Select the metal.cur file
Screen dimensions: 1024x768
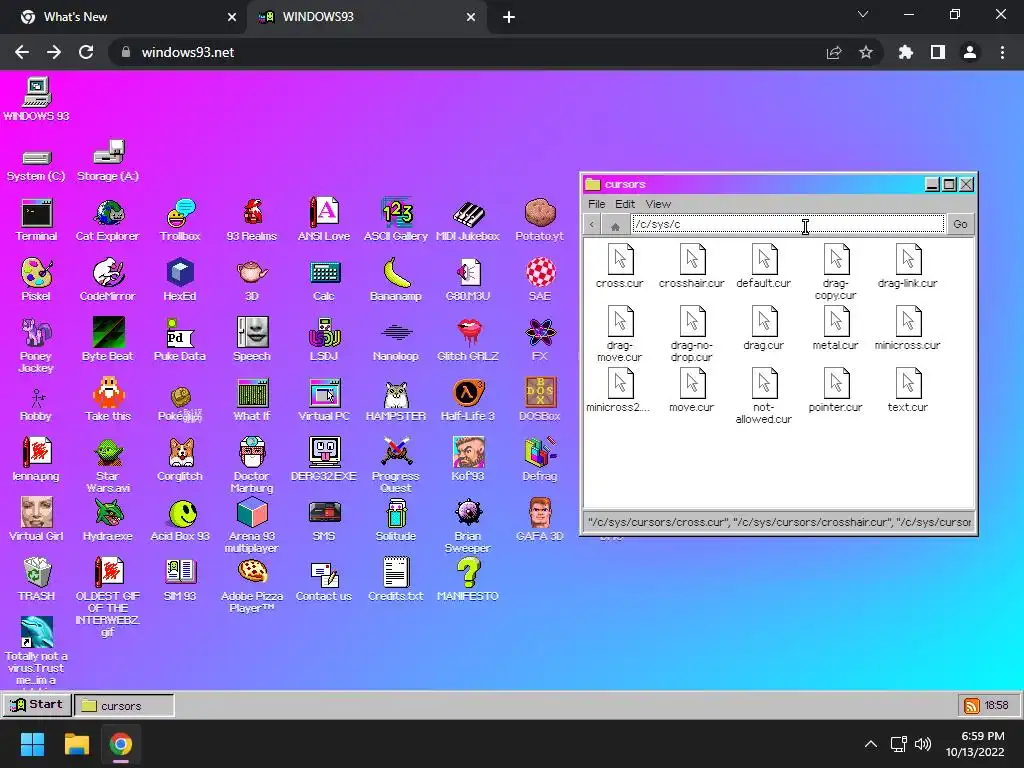point(835,328)
